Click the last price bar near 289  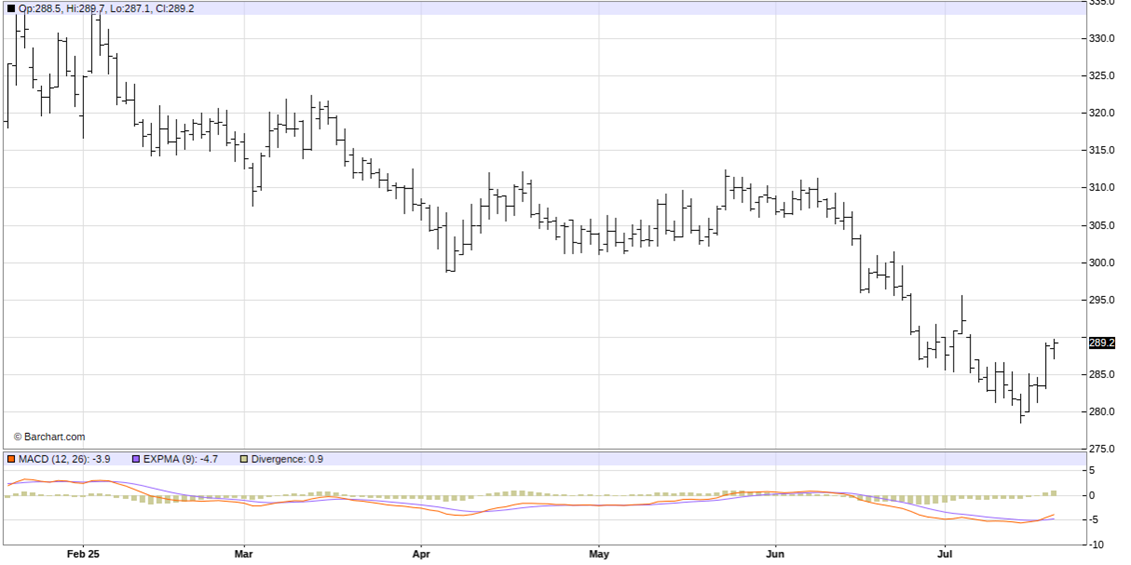pos(1055,349)
